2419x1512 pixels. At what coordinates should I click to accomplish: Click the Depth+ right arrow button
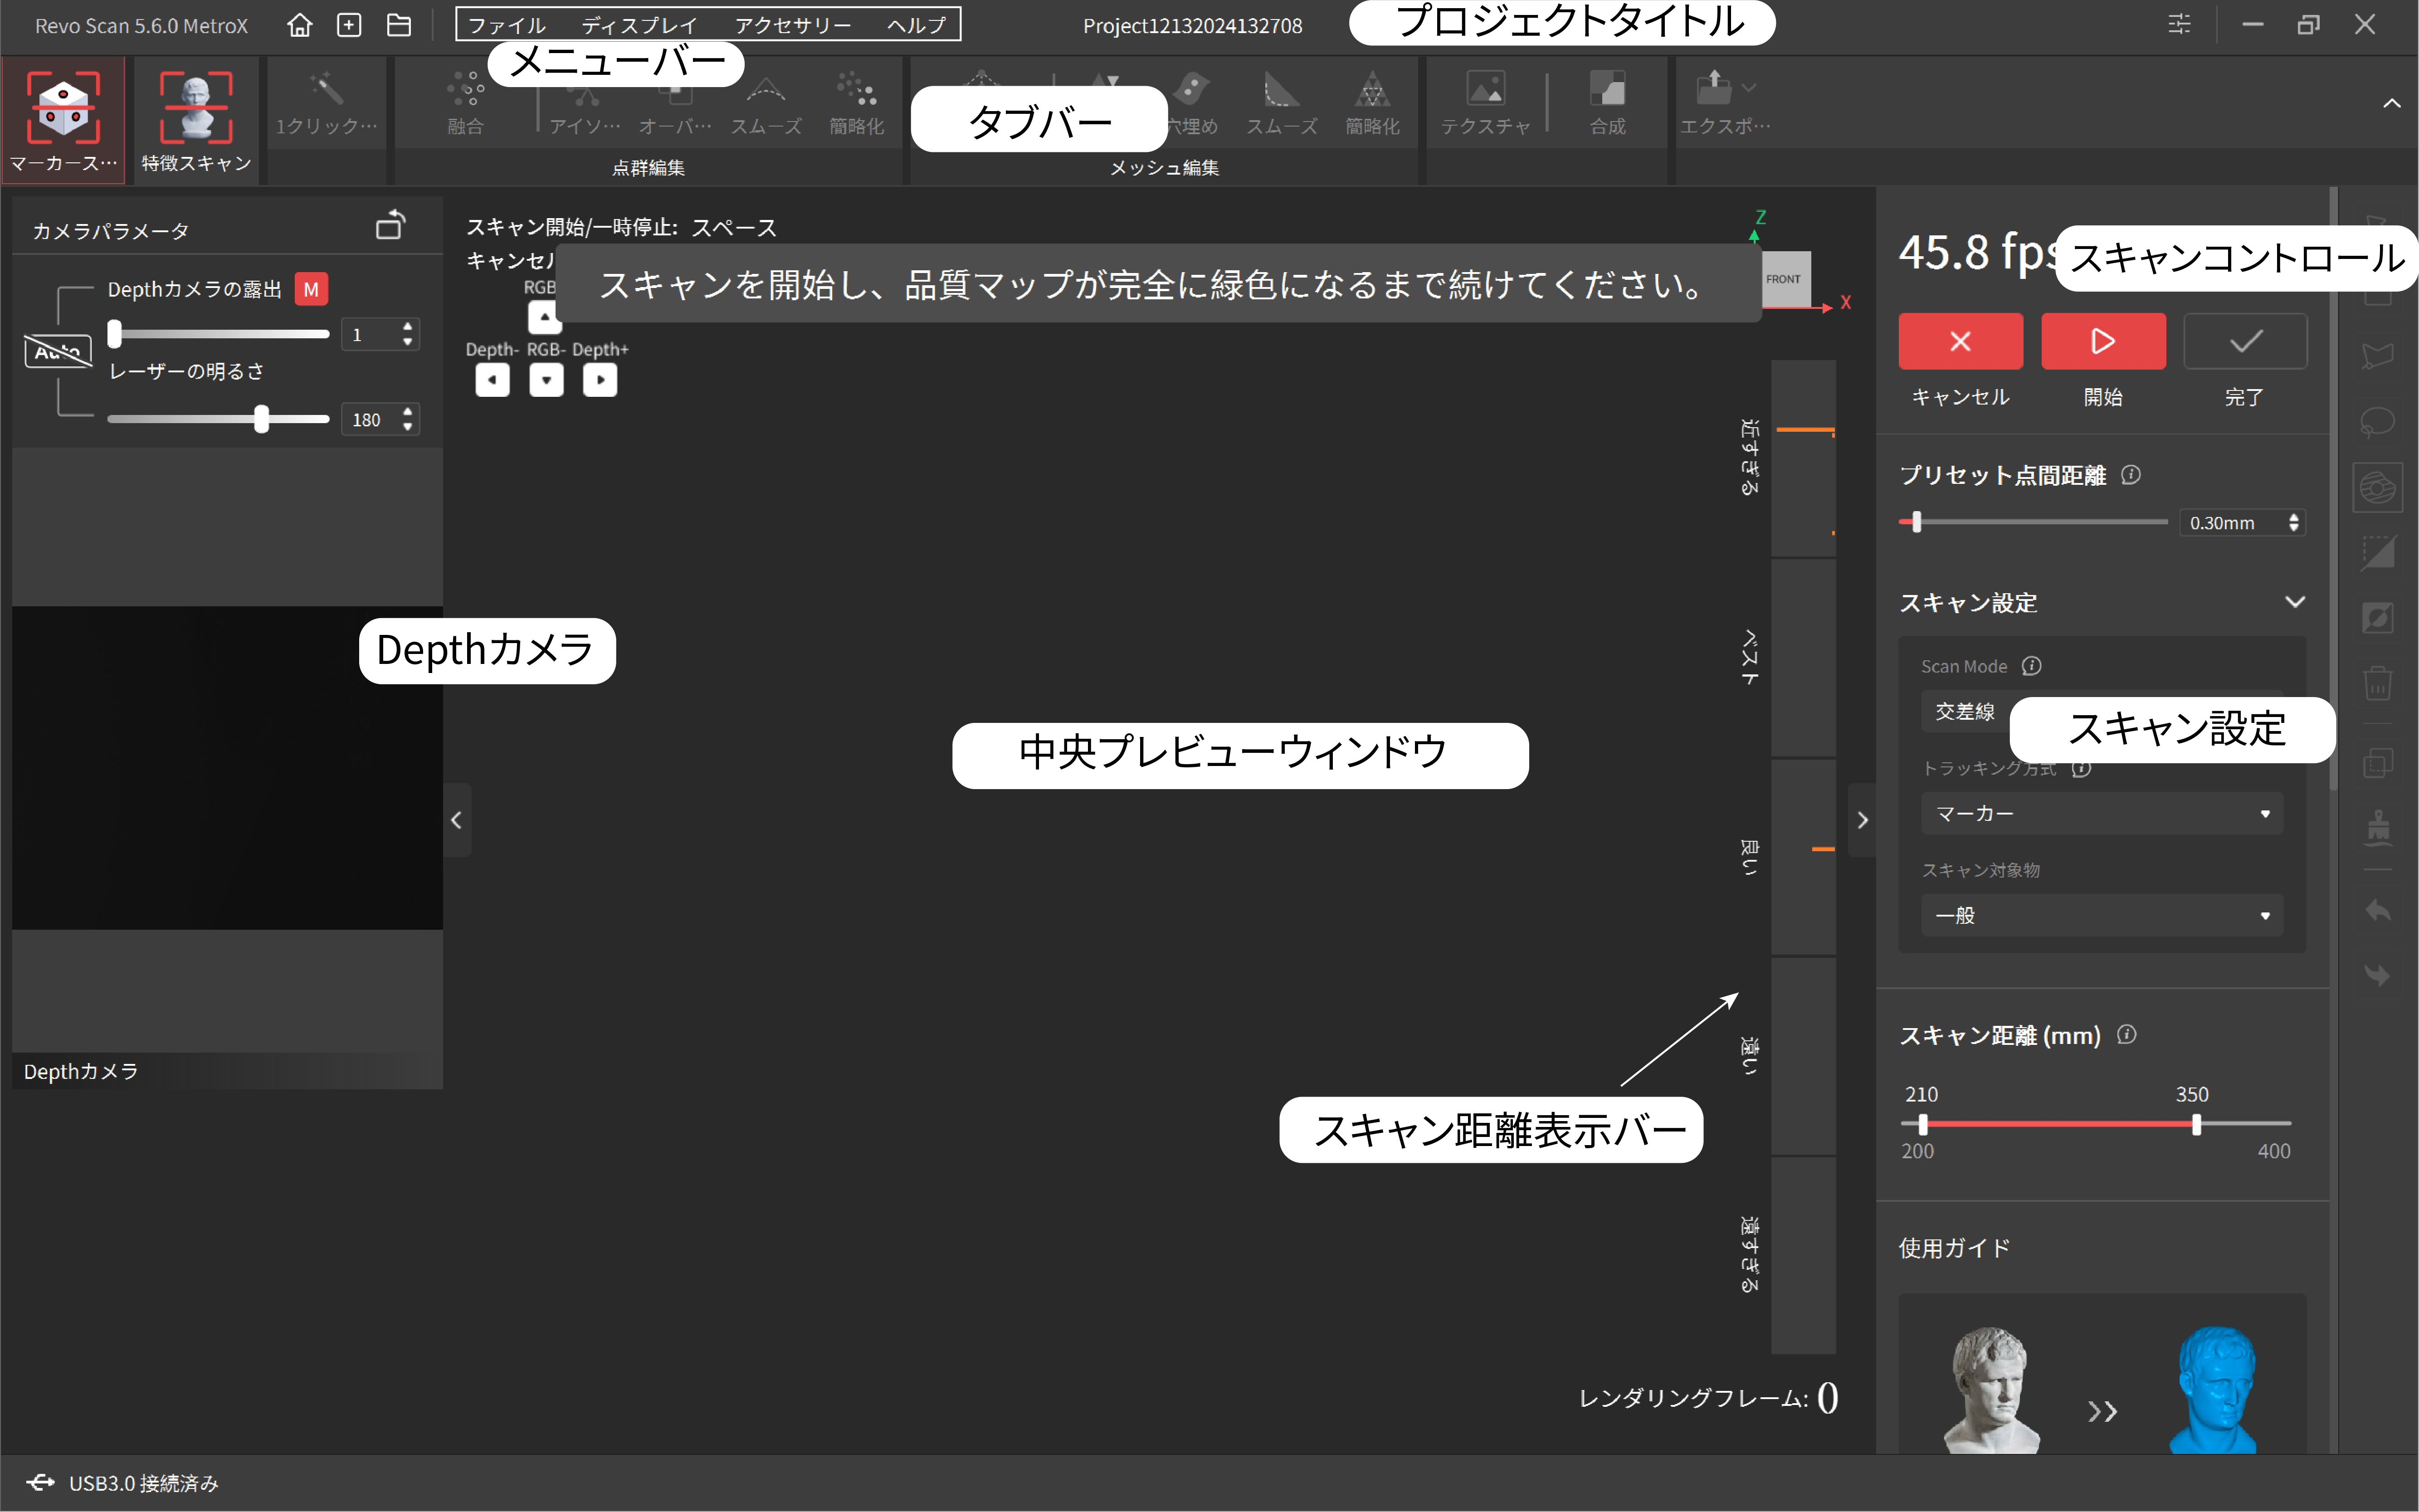coord(600,380)
